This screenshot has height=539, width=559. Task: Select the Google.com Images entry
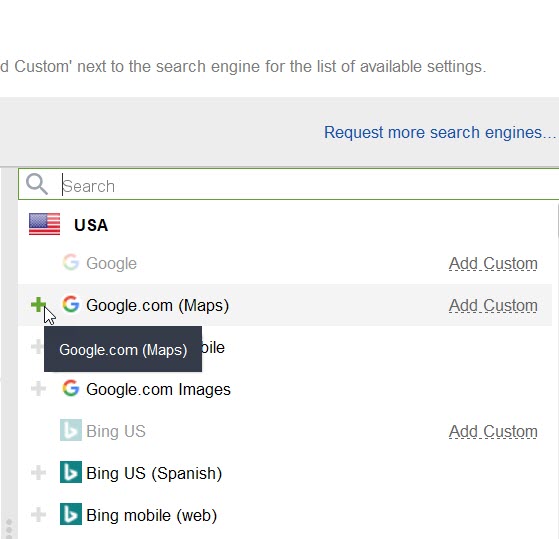pyautogui.click(x=158, y=389)
